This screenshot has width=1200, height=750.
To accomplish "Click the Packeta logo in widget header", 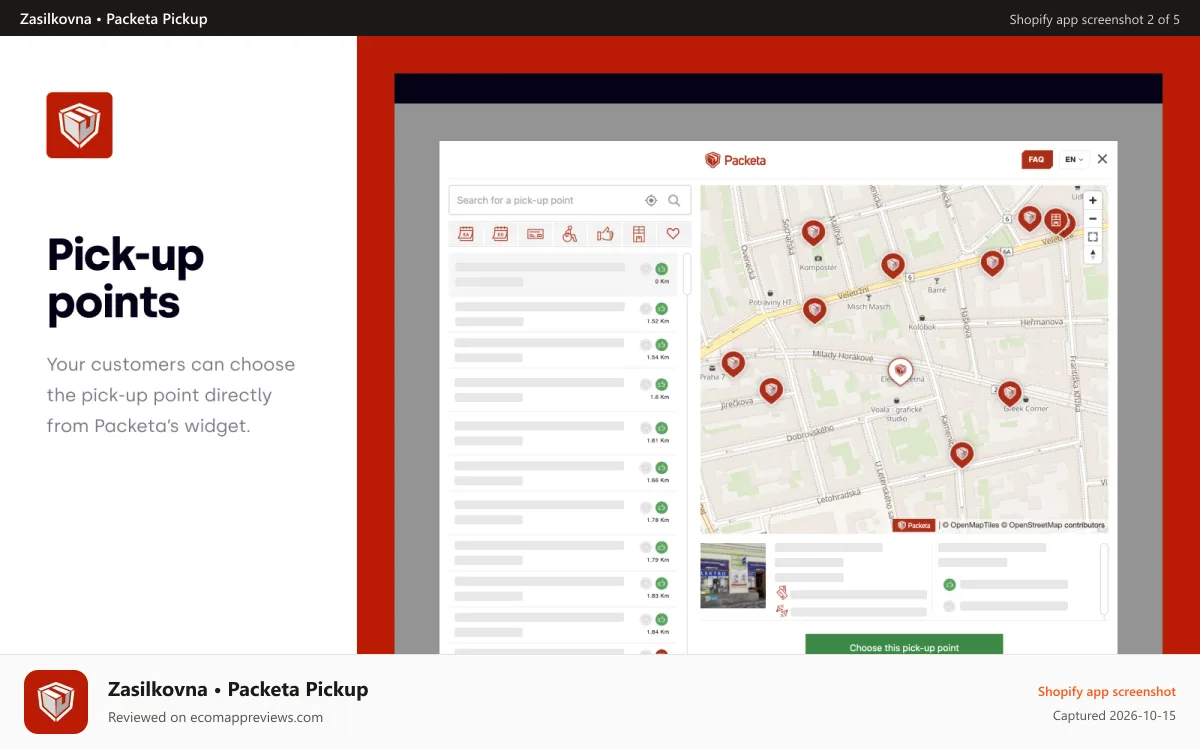I will pyautogui.click(x=735, y=160).
